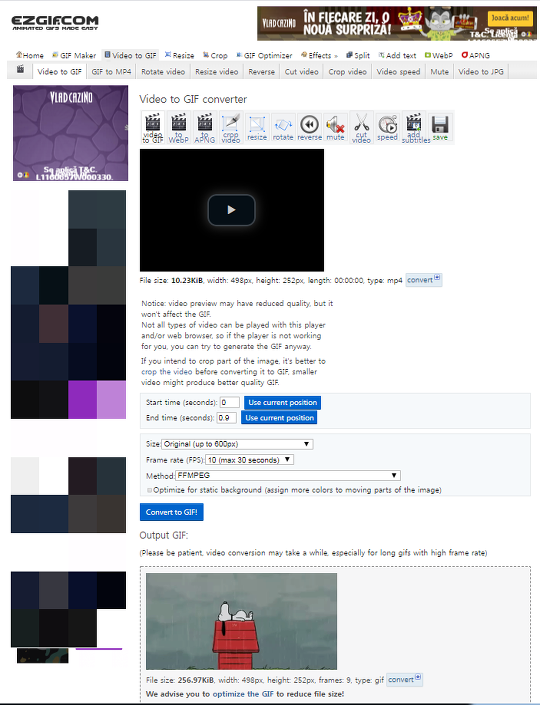This screenshot has width=540, height=705.
Task: Switch to the Cut video tab
Action: tap(301, 71)
